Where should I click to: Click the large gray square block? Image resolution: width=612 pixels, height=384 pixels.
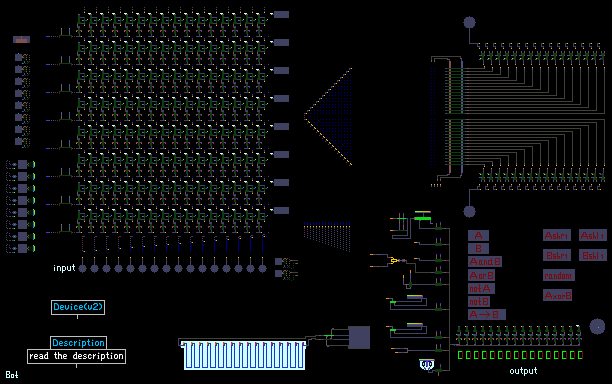(359, 337)
